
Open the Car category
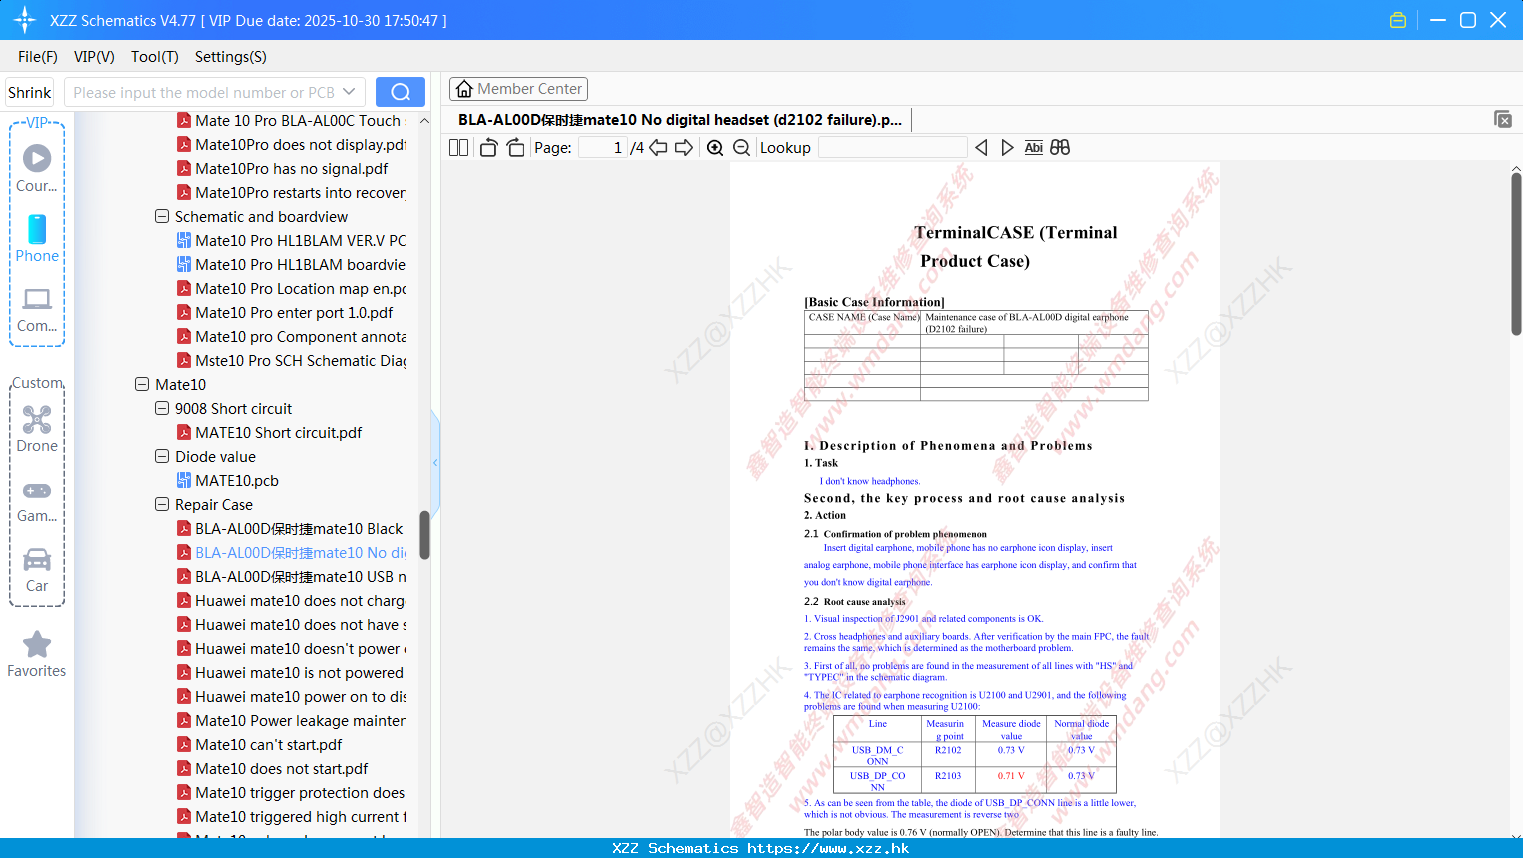[37, 569]
